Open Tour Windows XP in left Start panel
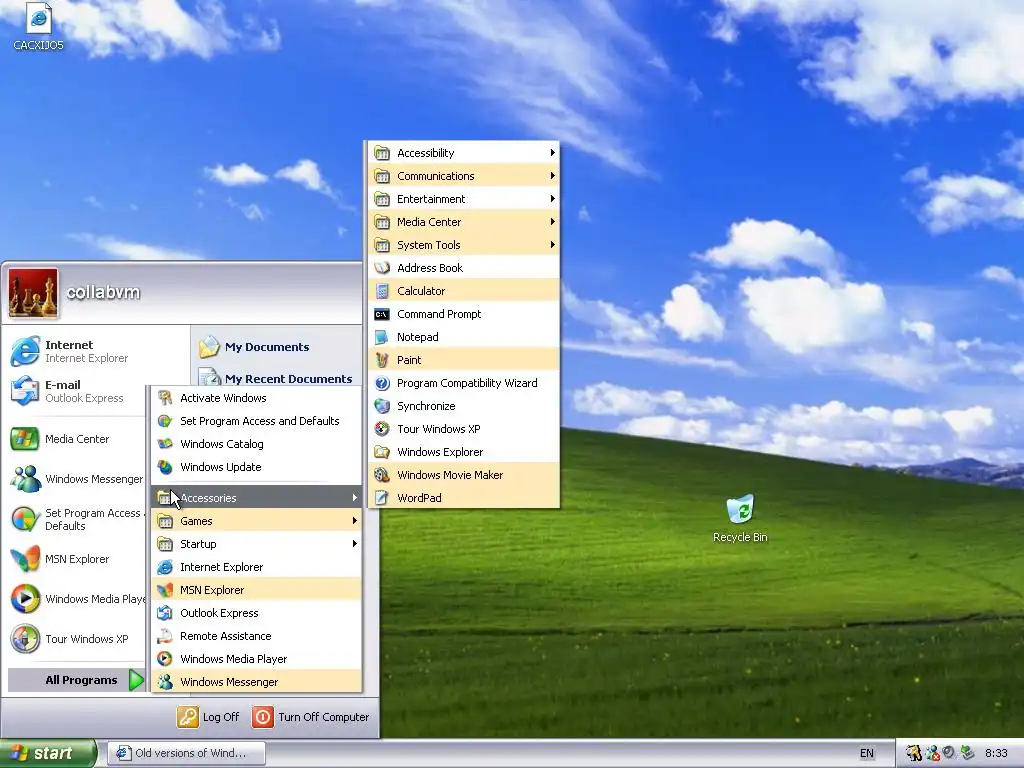Screen dimensions: 1024x768 click(76, 639)
